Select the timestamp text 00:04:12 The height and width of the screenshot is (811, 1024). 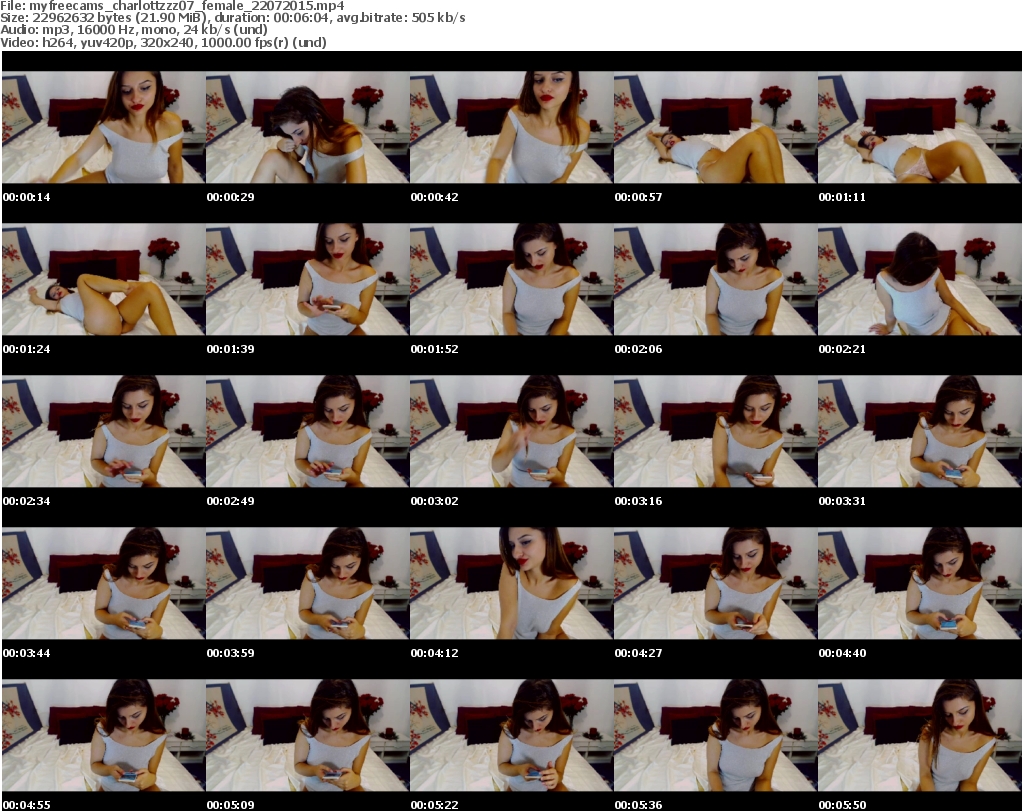pos(434,654)
